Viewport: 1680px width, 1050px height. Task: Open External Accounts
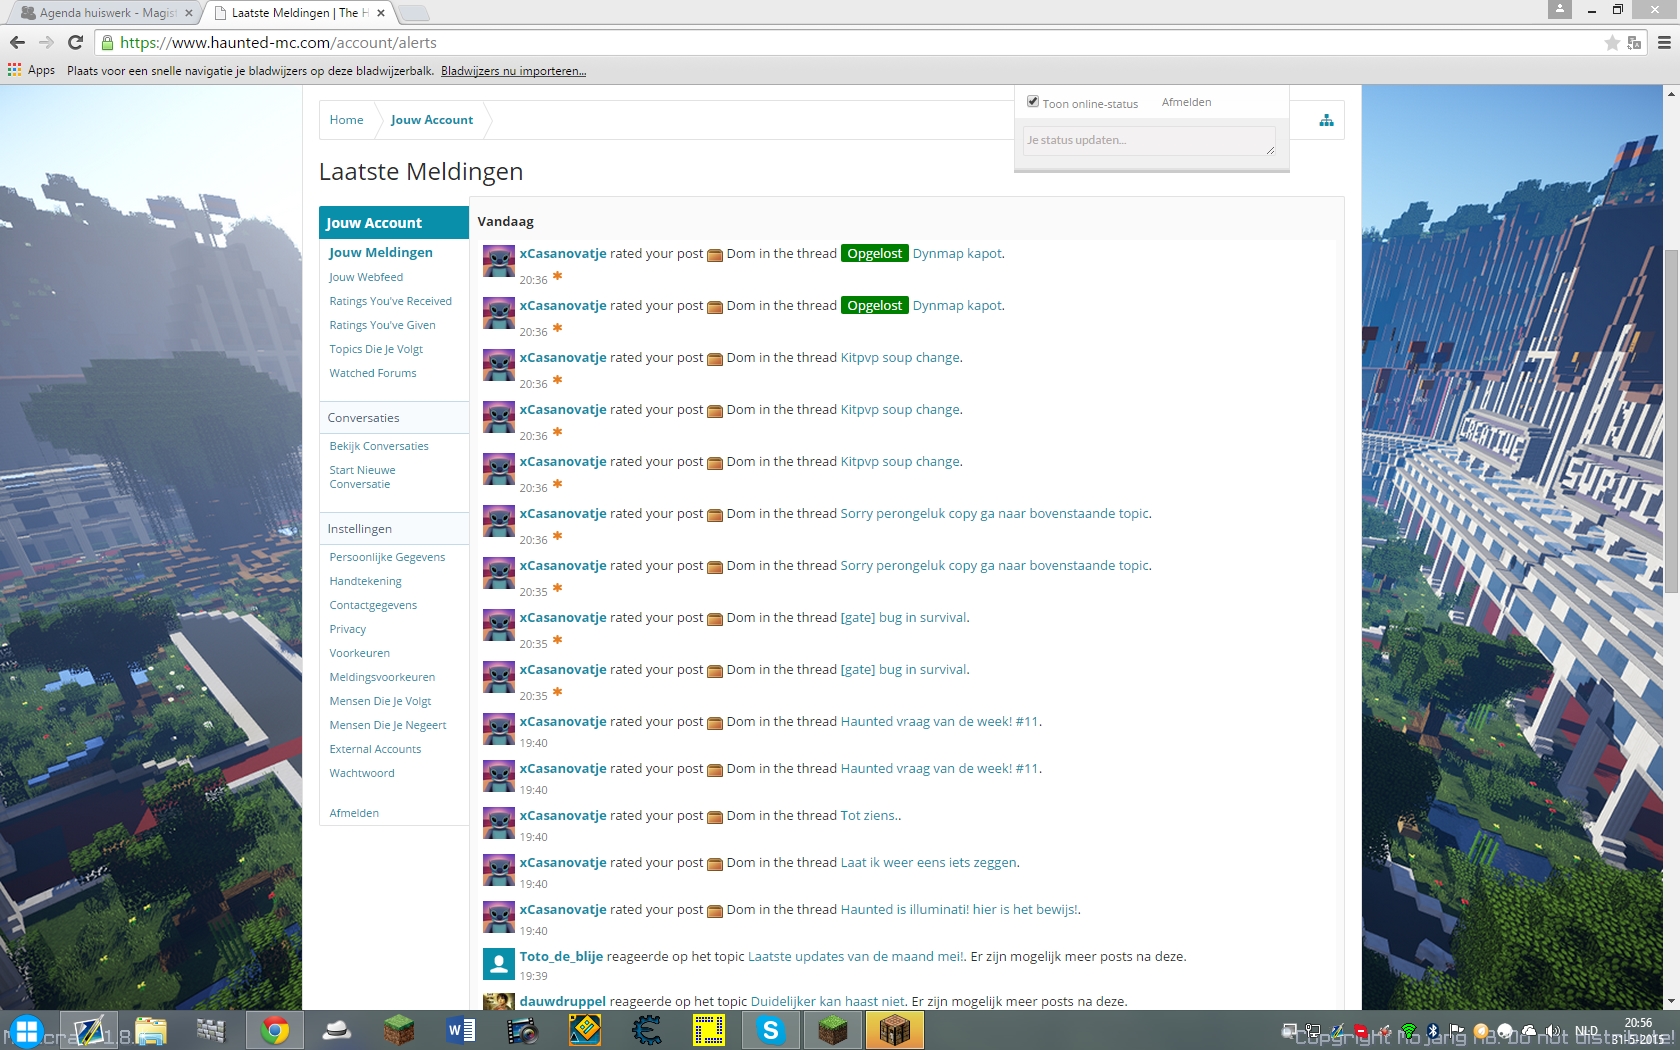click(x=375, y=749)
